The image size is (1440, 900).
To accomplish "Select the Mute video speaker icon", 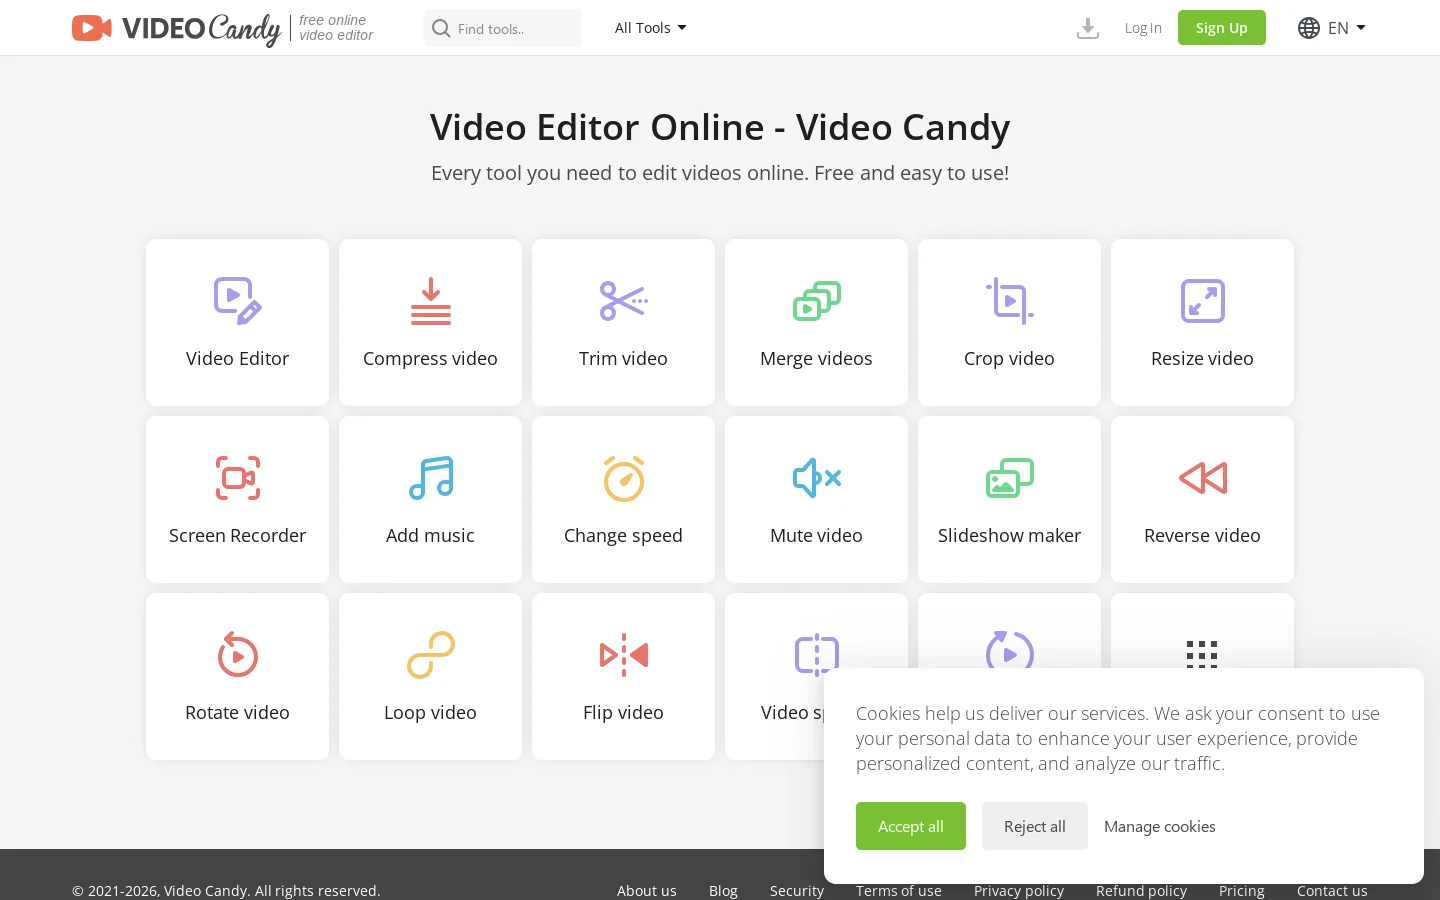I will (x=816, y=478).
